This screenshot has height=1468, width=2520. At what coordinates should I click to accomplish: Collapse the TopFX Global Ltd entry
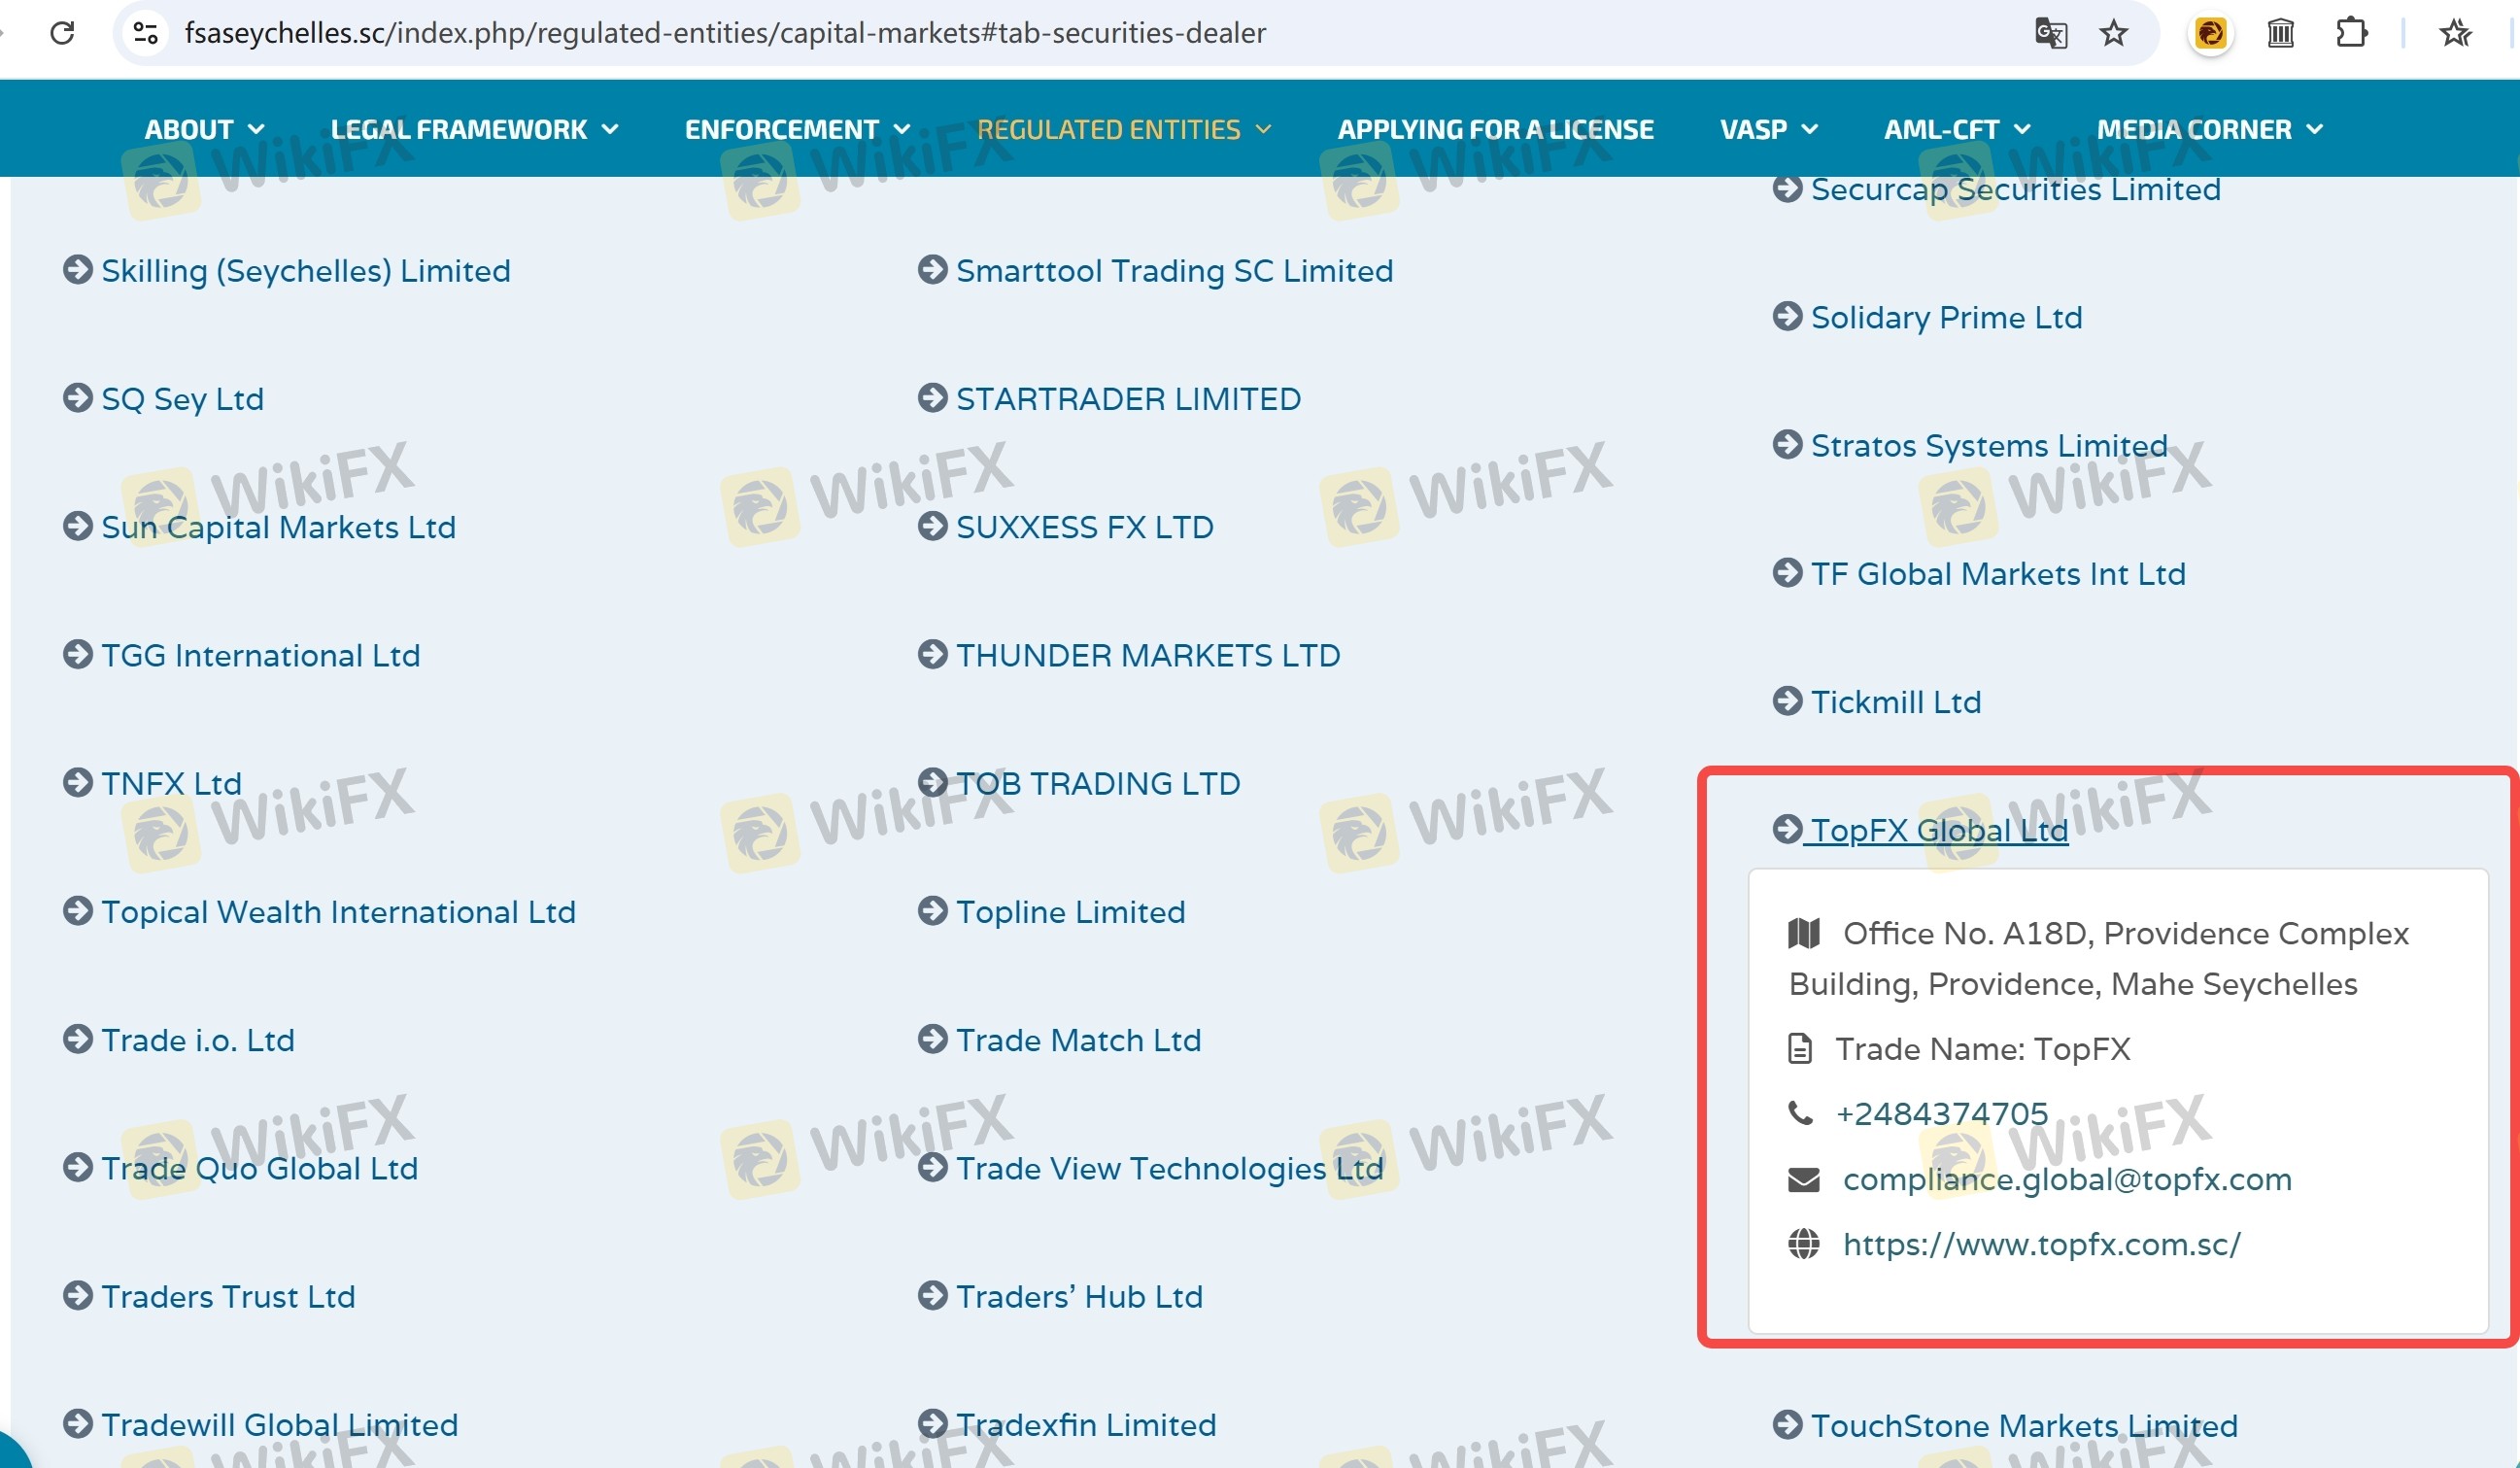click(1938, 830)
